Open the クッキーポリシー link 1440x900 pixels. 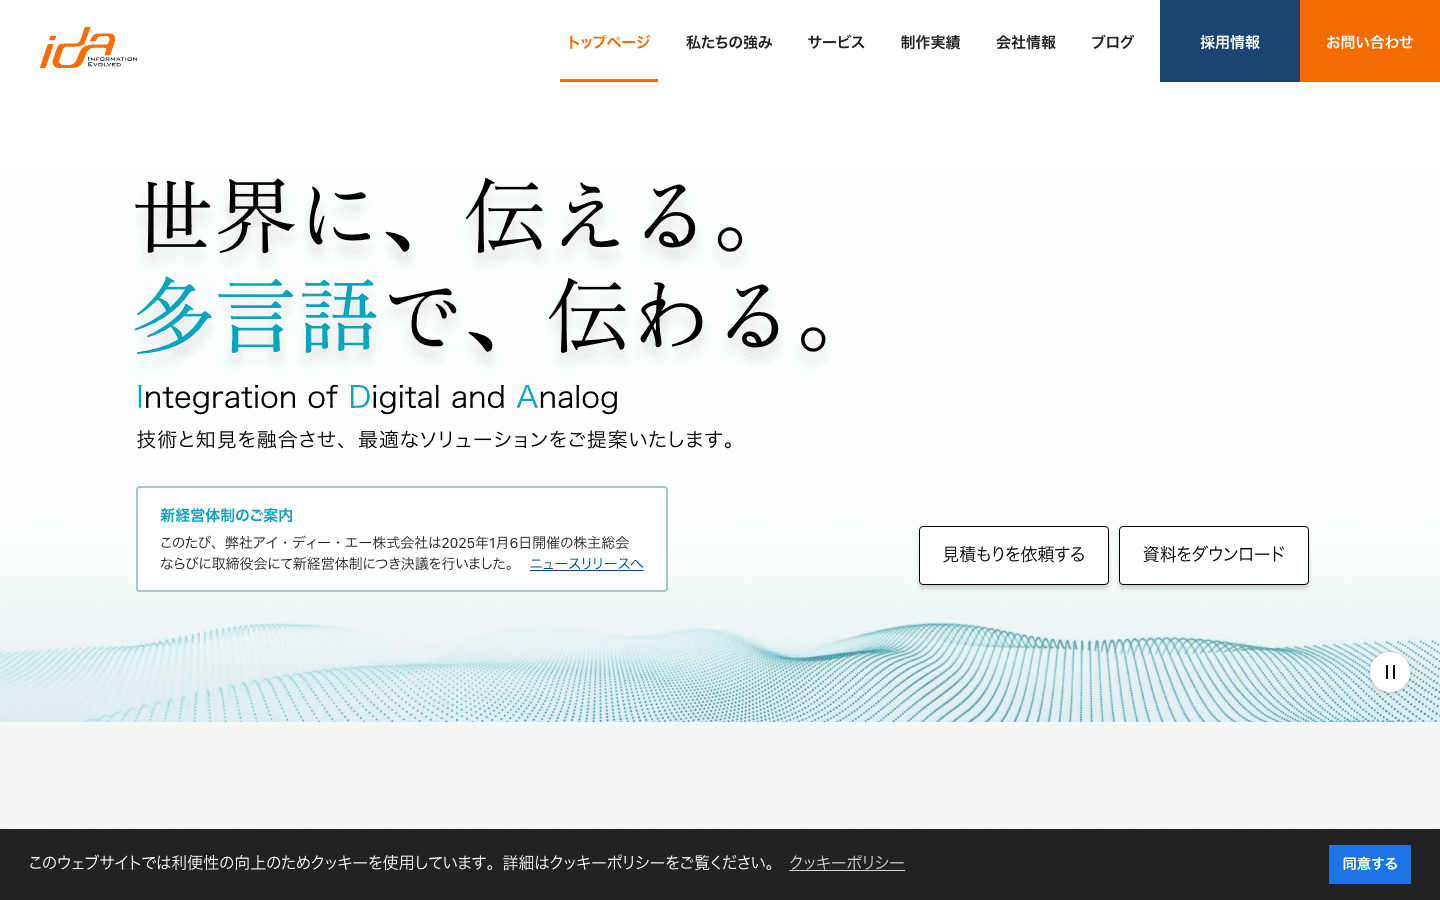[847, 863]
